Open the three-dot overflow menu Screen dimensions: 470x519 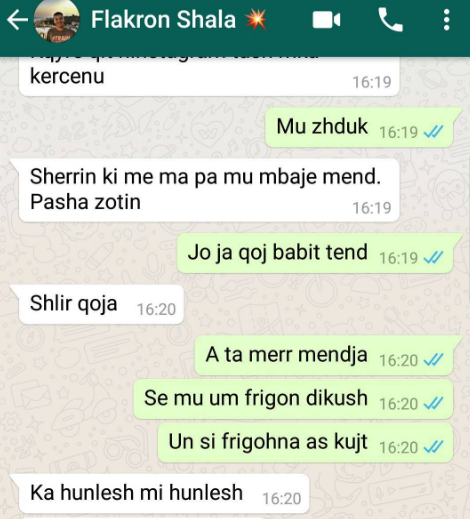pyautogui.click(x=447, y=20)
